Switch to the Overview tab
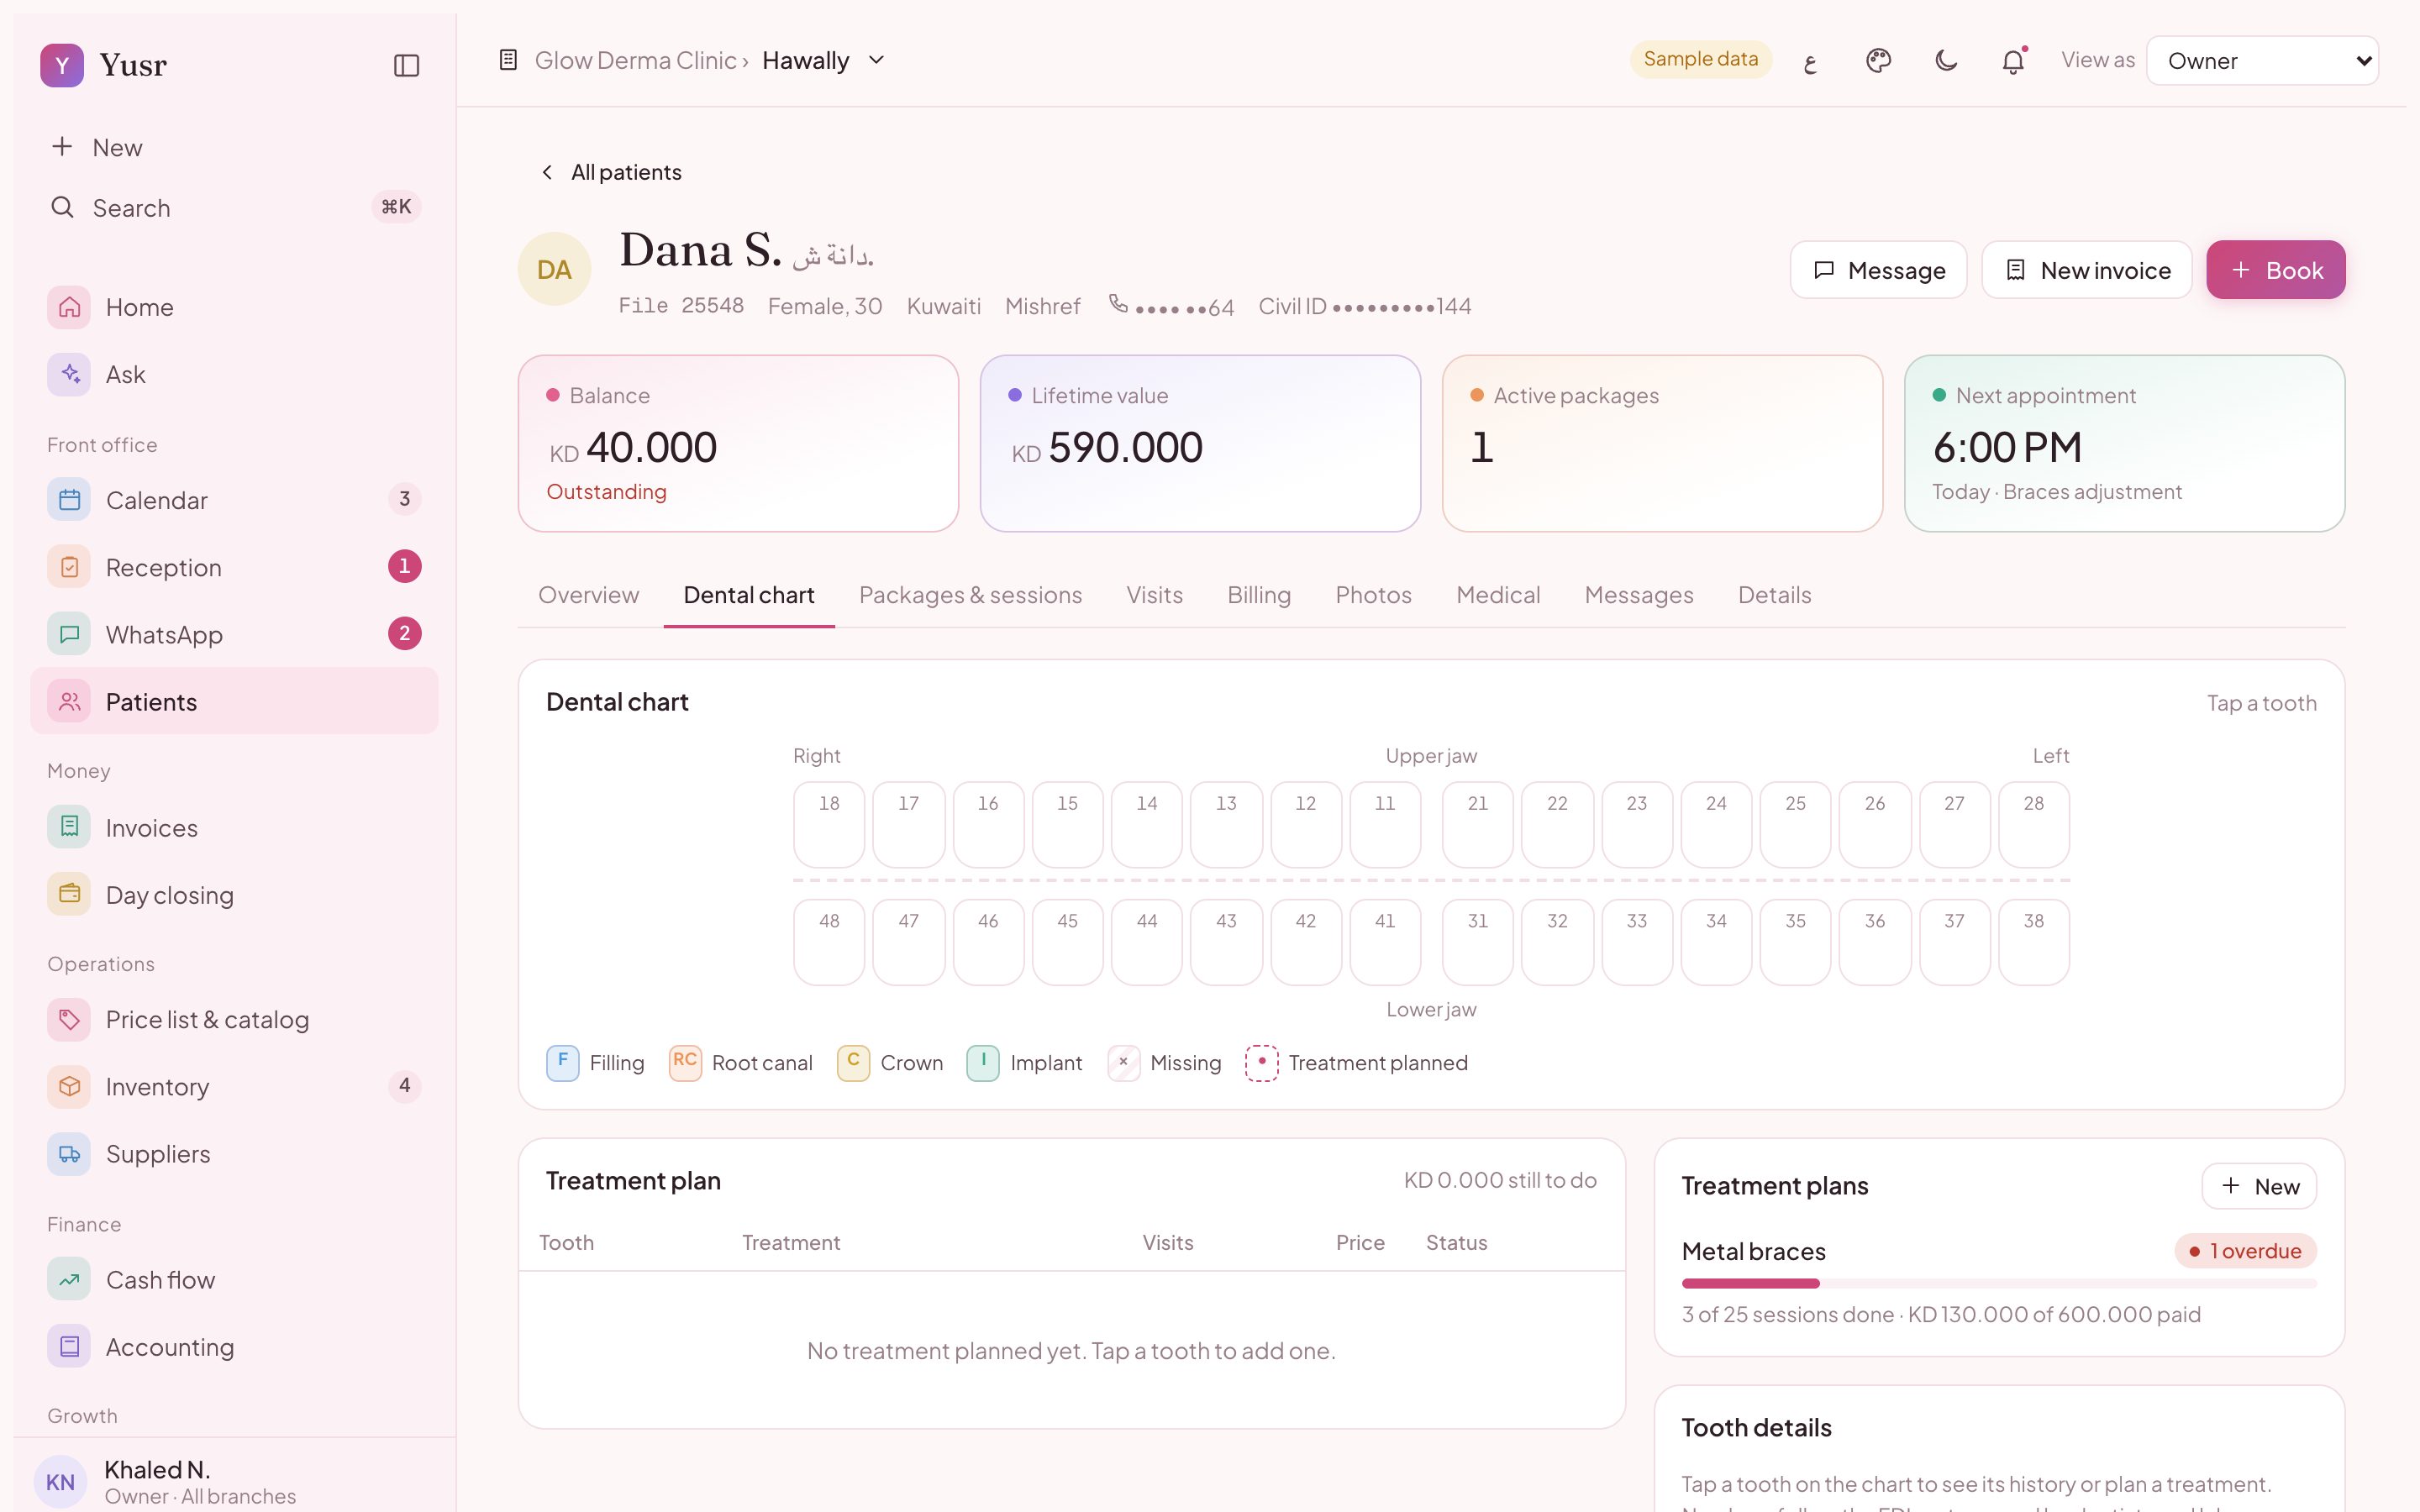This screenshot has width=2420, height=1512. coord(588,596)
